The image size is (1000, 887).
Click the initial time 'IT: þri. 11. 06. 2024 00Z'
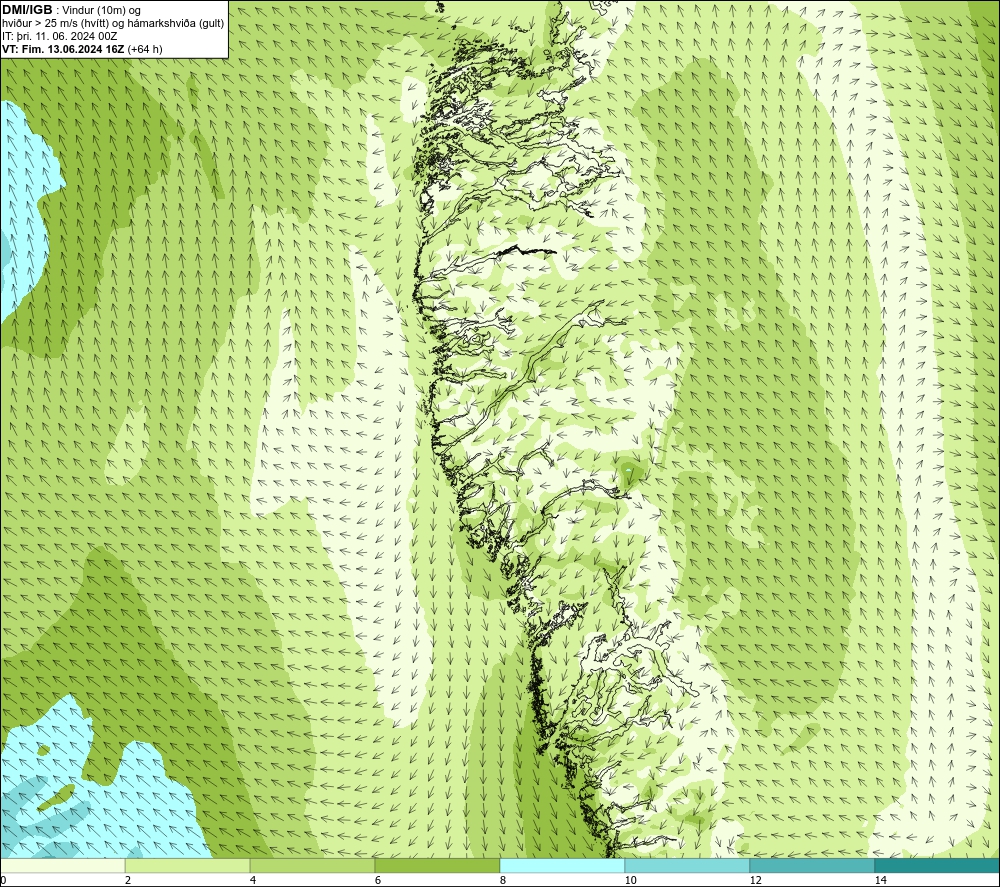(x=59, y=36)
